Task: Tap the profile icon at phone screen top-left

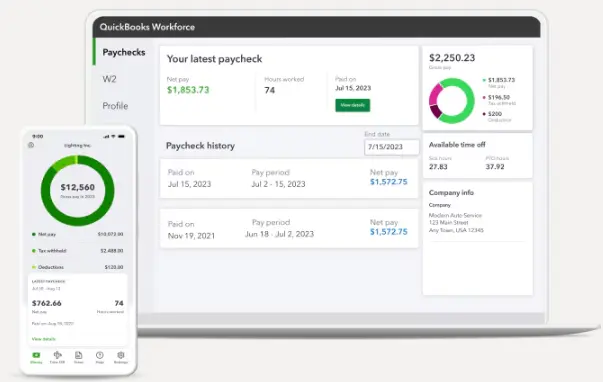Action: tap(31, 145)
